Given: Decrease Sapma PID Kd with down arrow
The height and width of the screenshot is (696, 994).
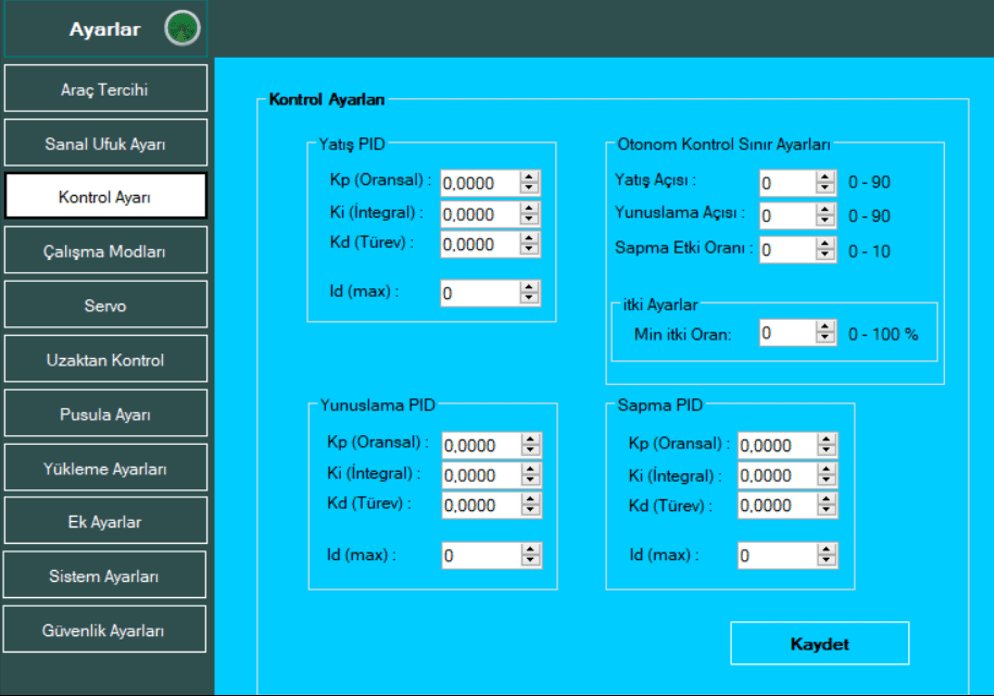Looking at the screenshot, I should (827, 511).
